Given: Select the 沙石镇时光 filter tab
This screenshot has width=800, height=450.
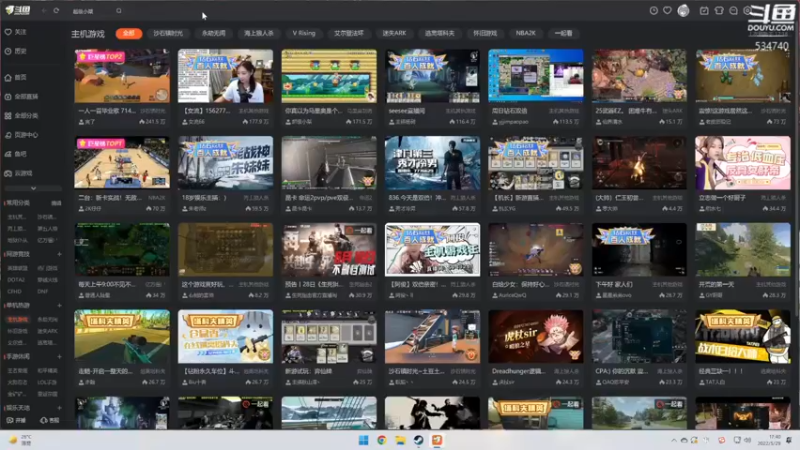Looking at the screenshot, I should point(168,33).
